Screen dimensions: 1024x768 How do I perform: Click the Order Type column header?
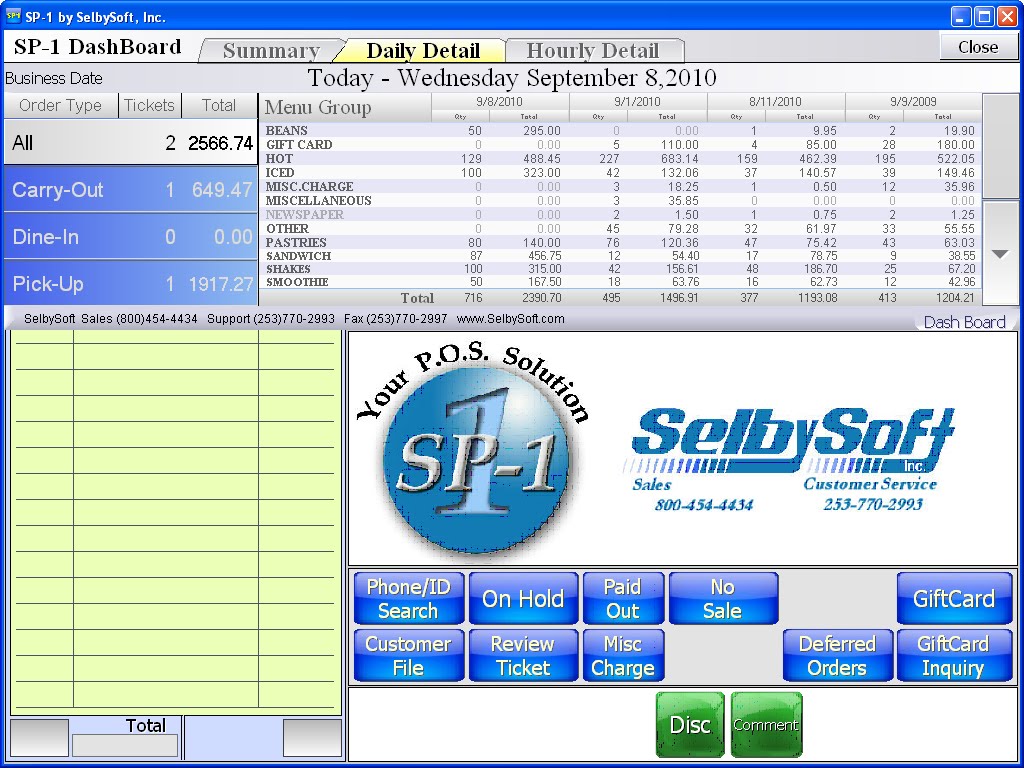(x=61, y=106)
